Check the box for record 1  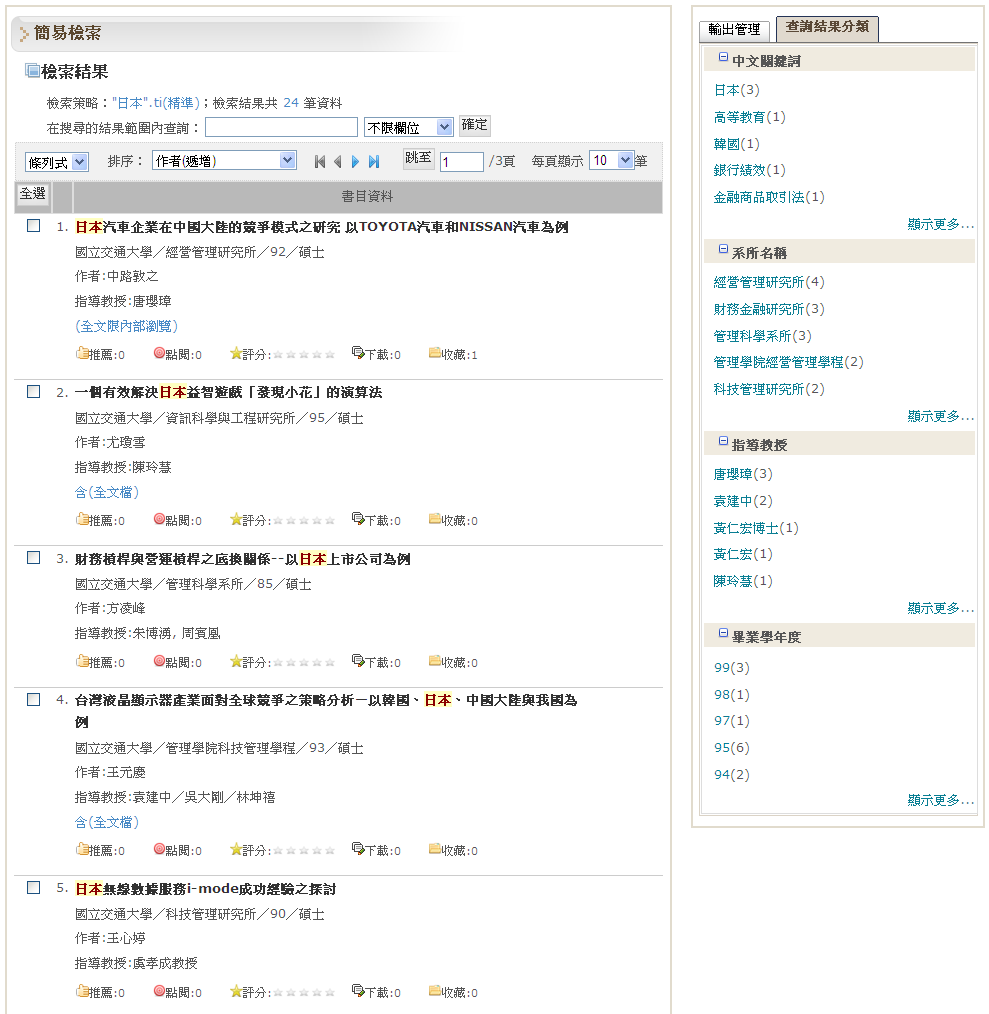(x=33, y=226)
